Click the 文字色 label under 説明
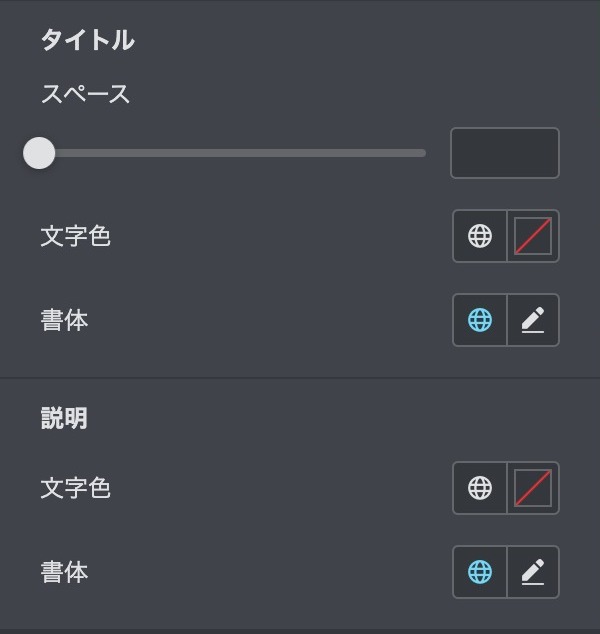The height and width of the screenshot is (634, 600). [75, 488]
